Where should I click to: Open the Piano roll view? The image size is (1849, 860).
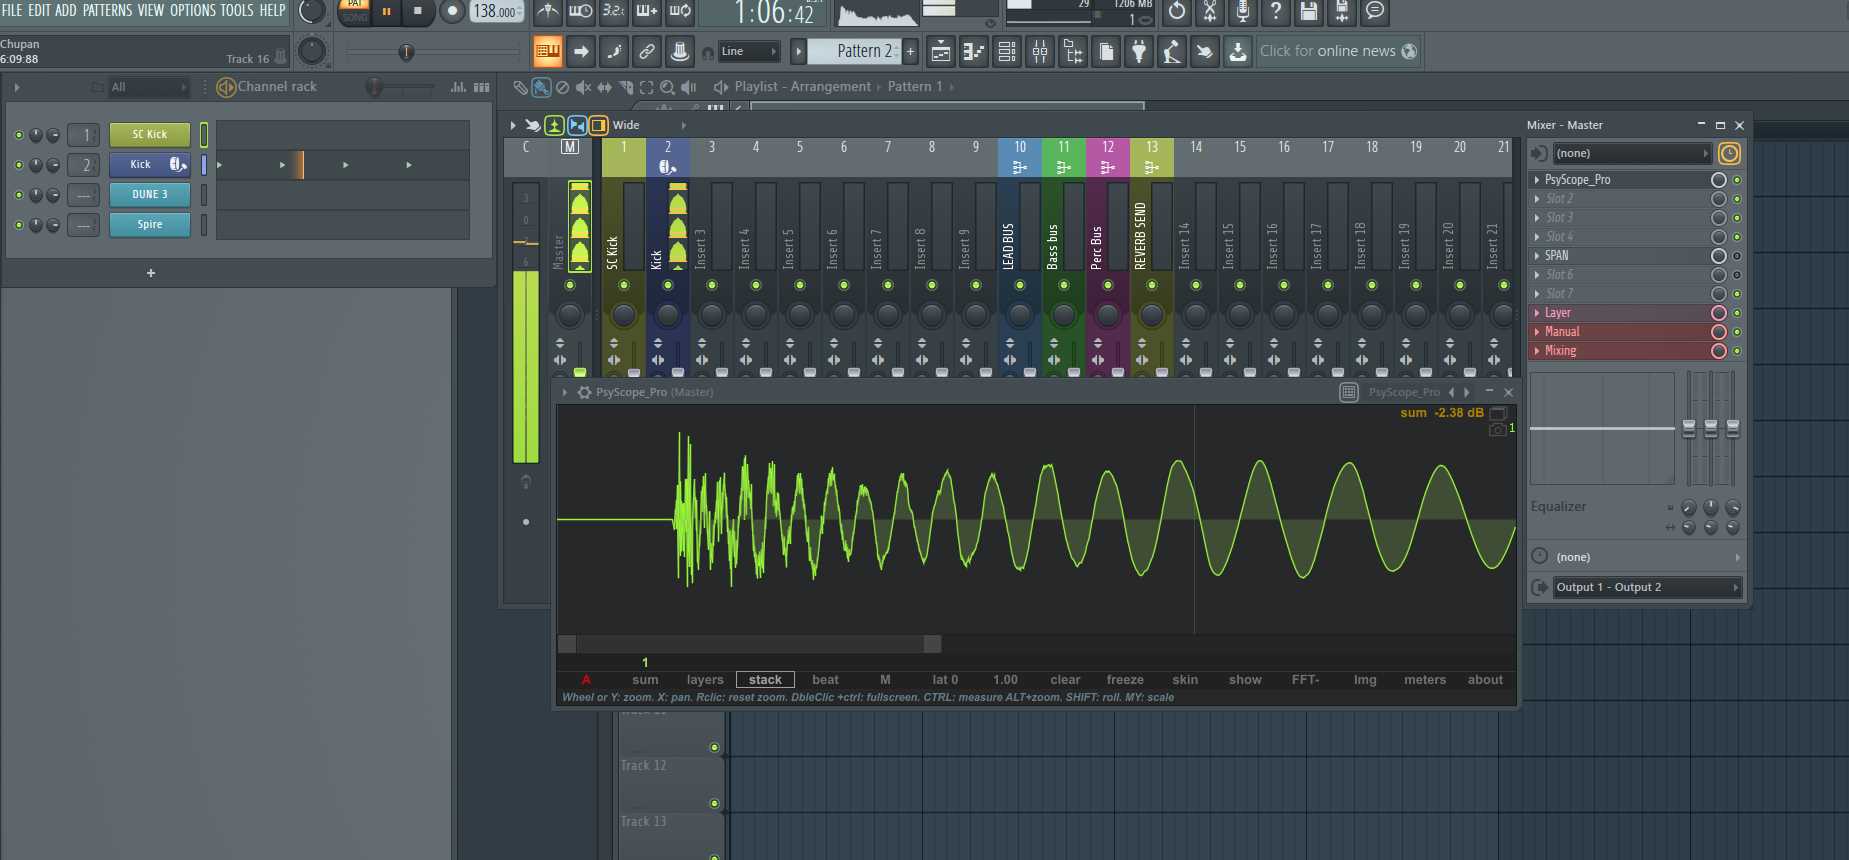click(x=974, y=51)
